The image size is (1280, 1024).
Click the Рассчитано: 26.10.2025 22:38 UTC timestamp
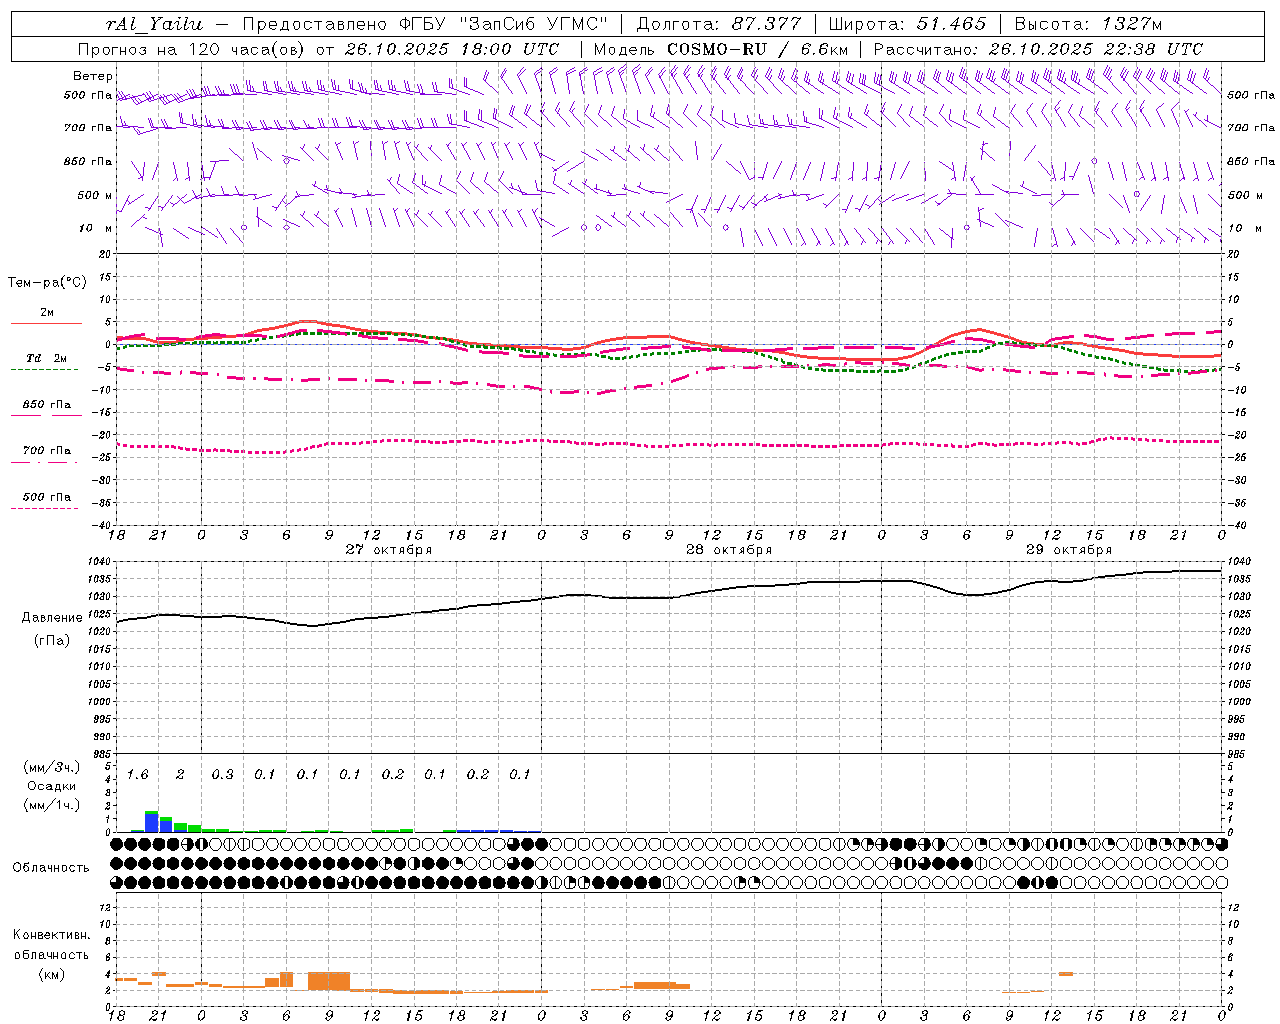pos(1038,49)
